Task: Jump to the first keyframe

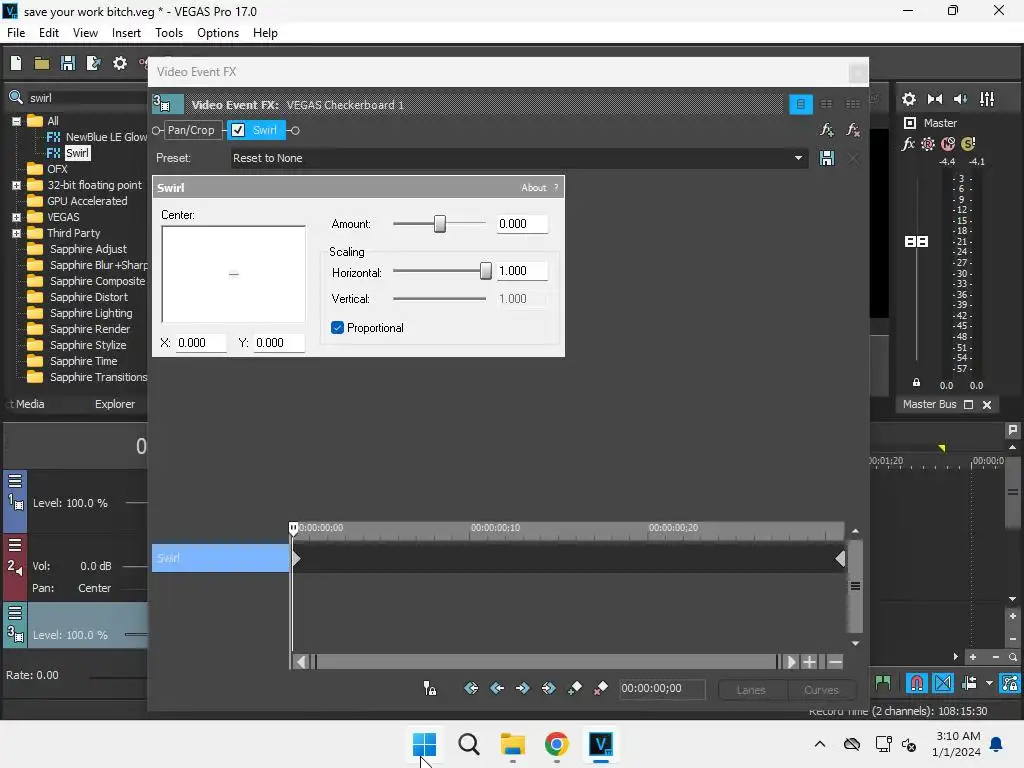Action: click(471, 688)
